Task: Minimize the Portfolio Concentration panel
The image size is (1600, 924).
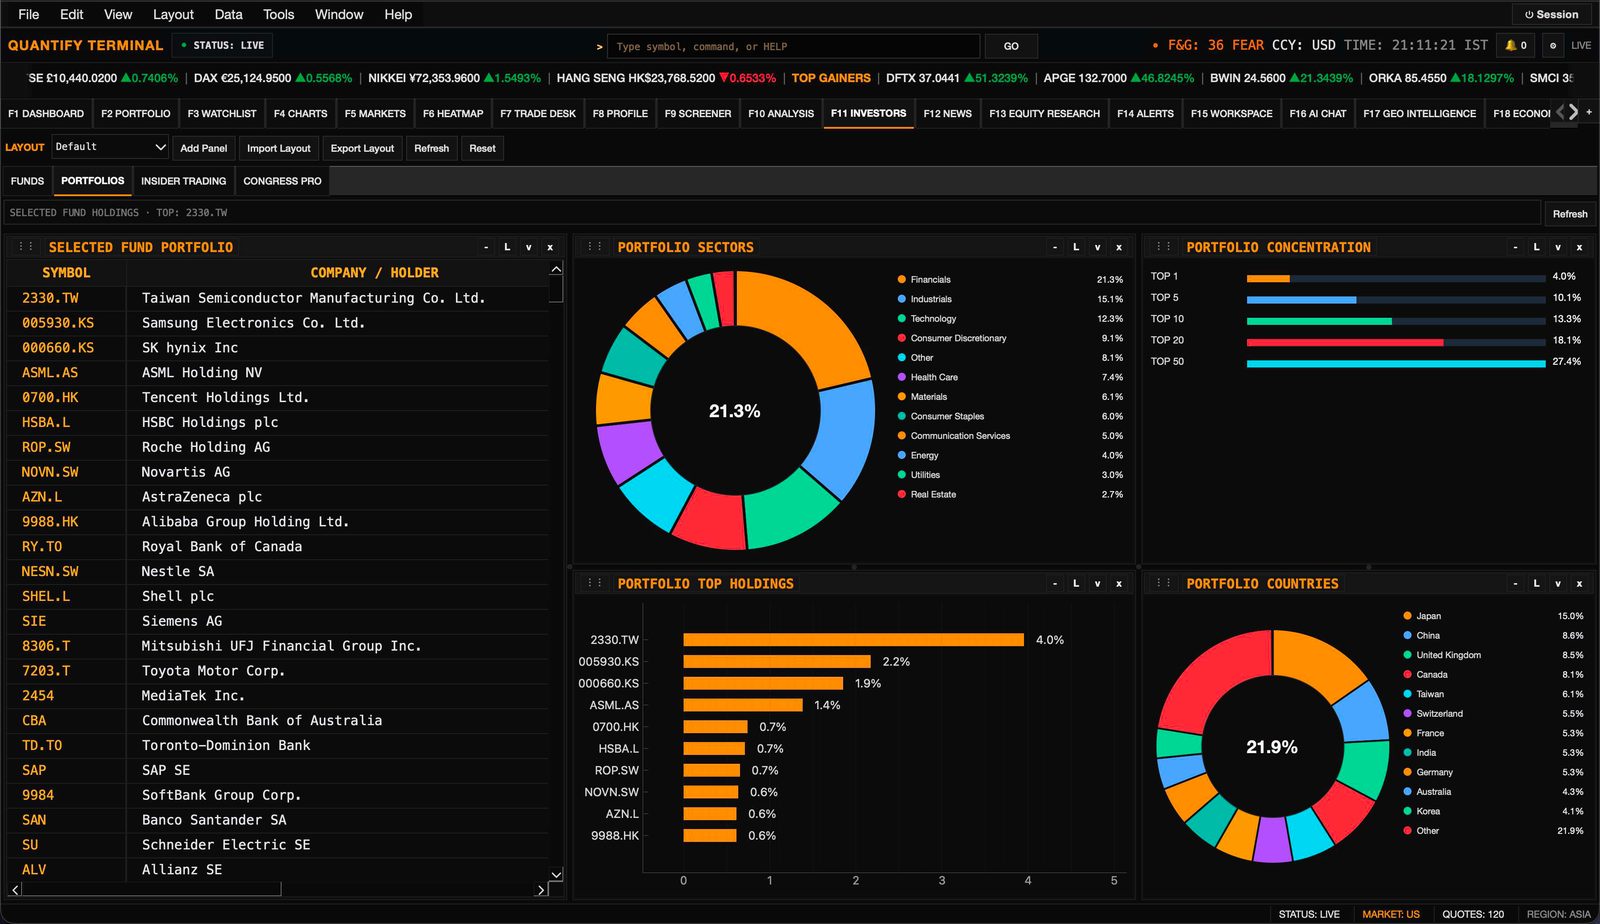Action: coord(1516,247)
